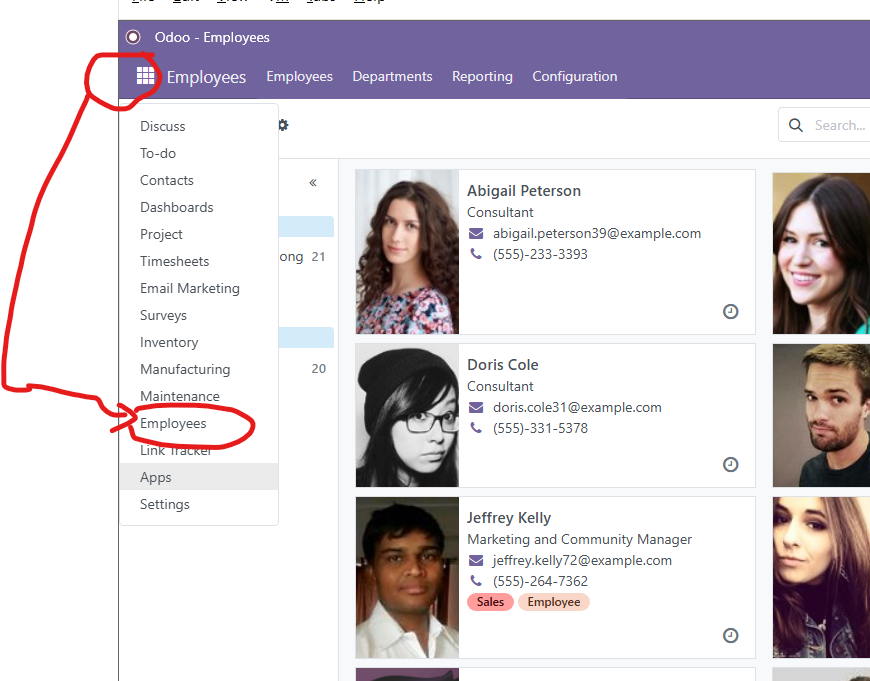Click Jeffrey Kelly's phone number link
Viewport: 870px width, 681px height.
pos(540,581)
